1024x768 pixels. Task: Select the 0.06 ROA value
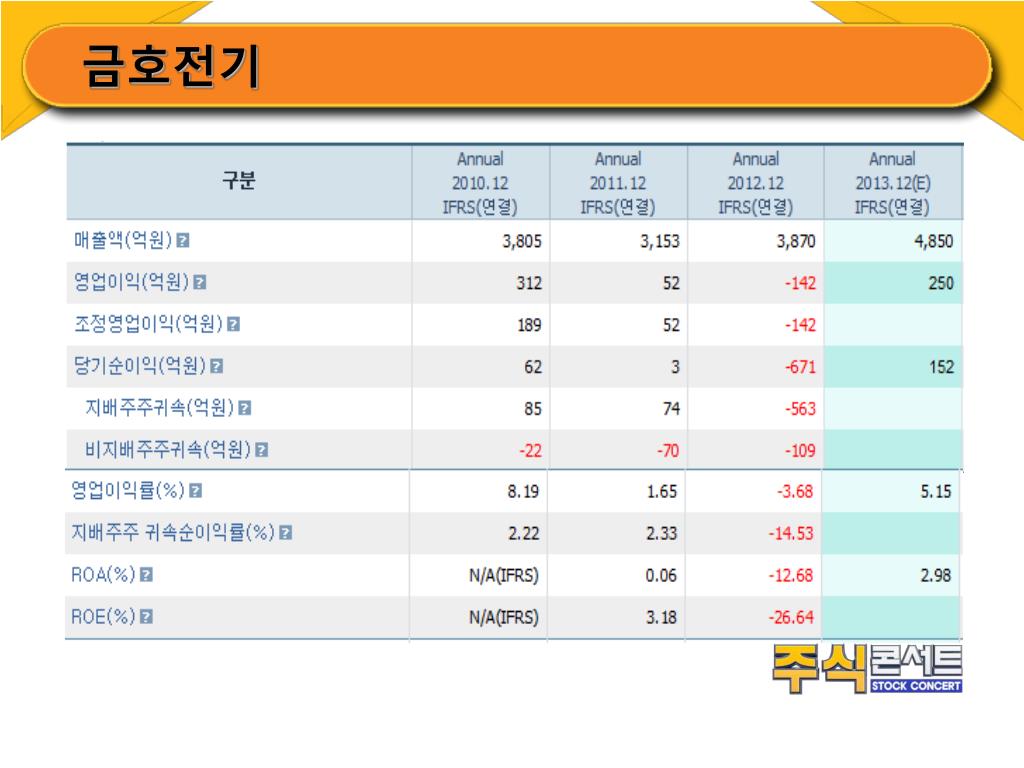coord(661,576)
